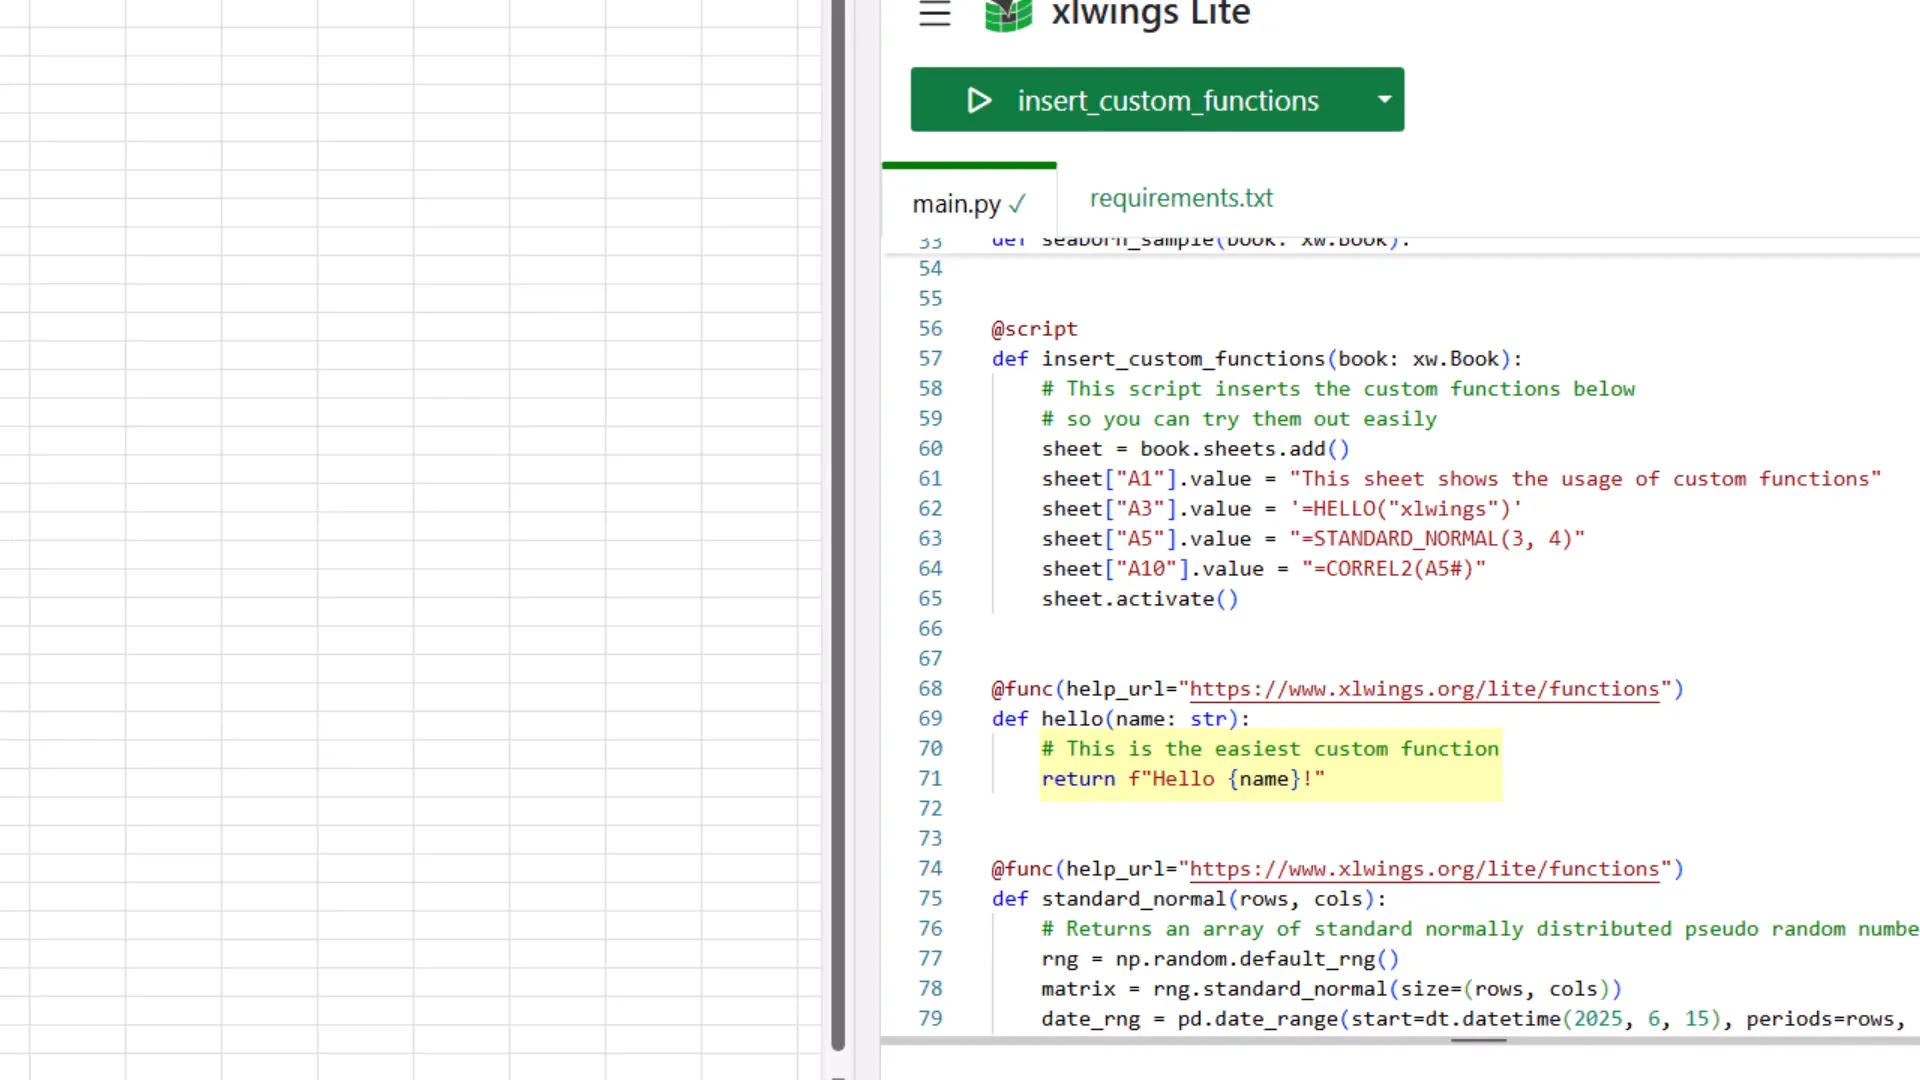Viewport: 1920px width, 1080px height.
Task: Click the spreadsheet's vertical scrollbar
Action: click(x=838, y=525)
